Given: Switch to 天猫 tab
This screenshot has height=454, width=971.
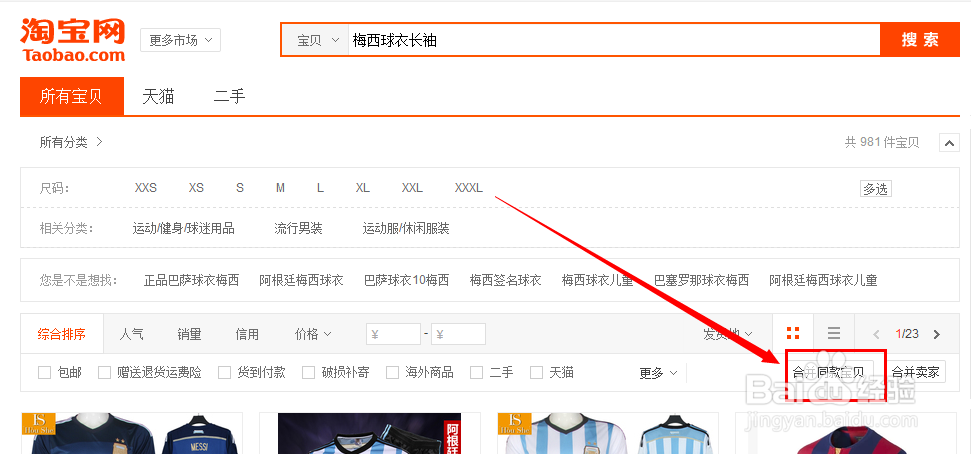Looking at the screenshot, I should tap(158, 96).
